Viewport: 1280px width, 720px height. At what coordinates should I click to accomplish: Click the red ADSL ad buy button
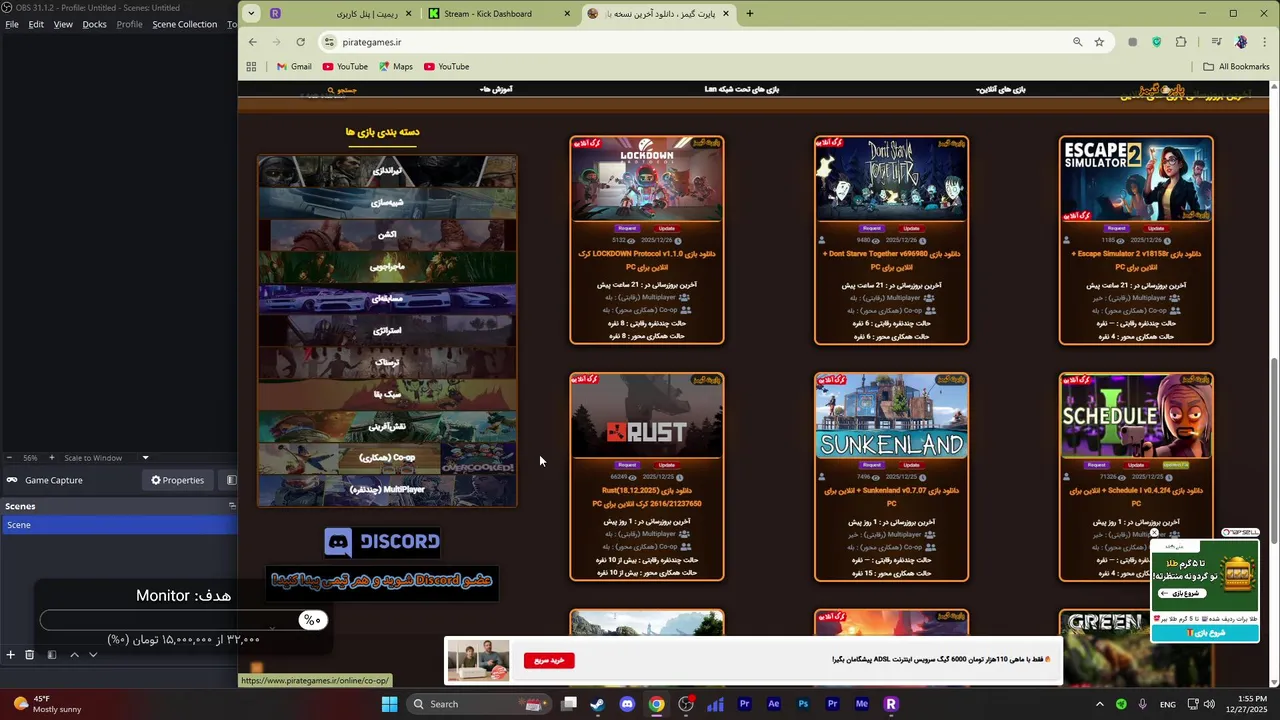[x=549, y=660]
